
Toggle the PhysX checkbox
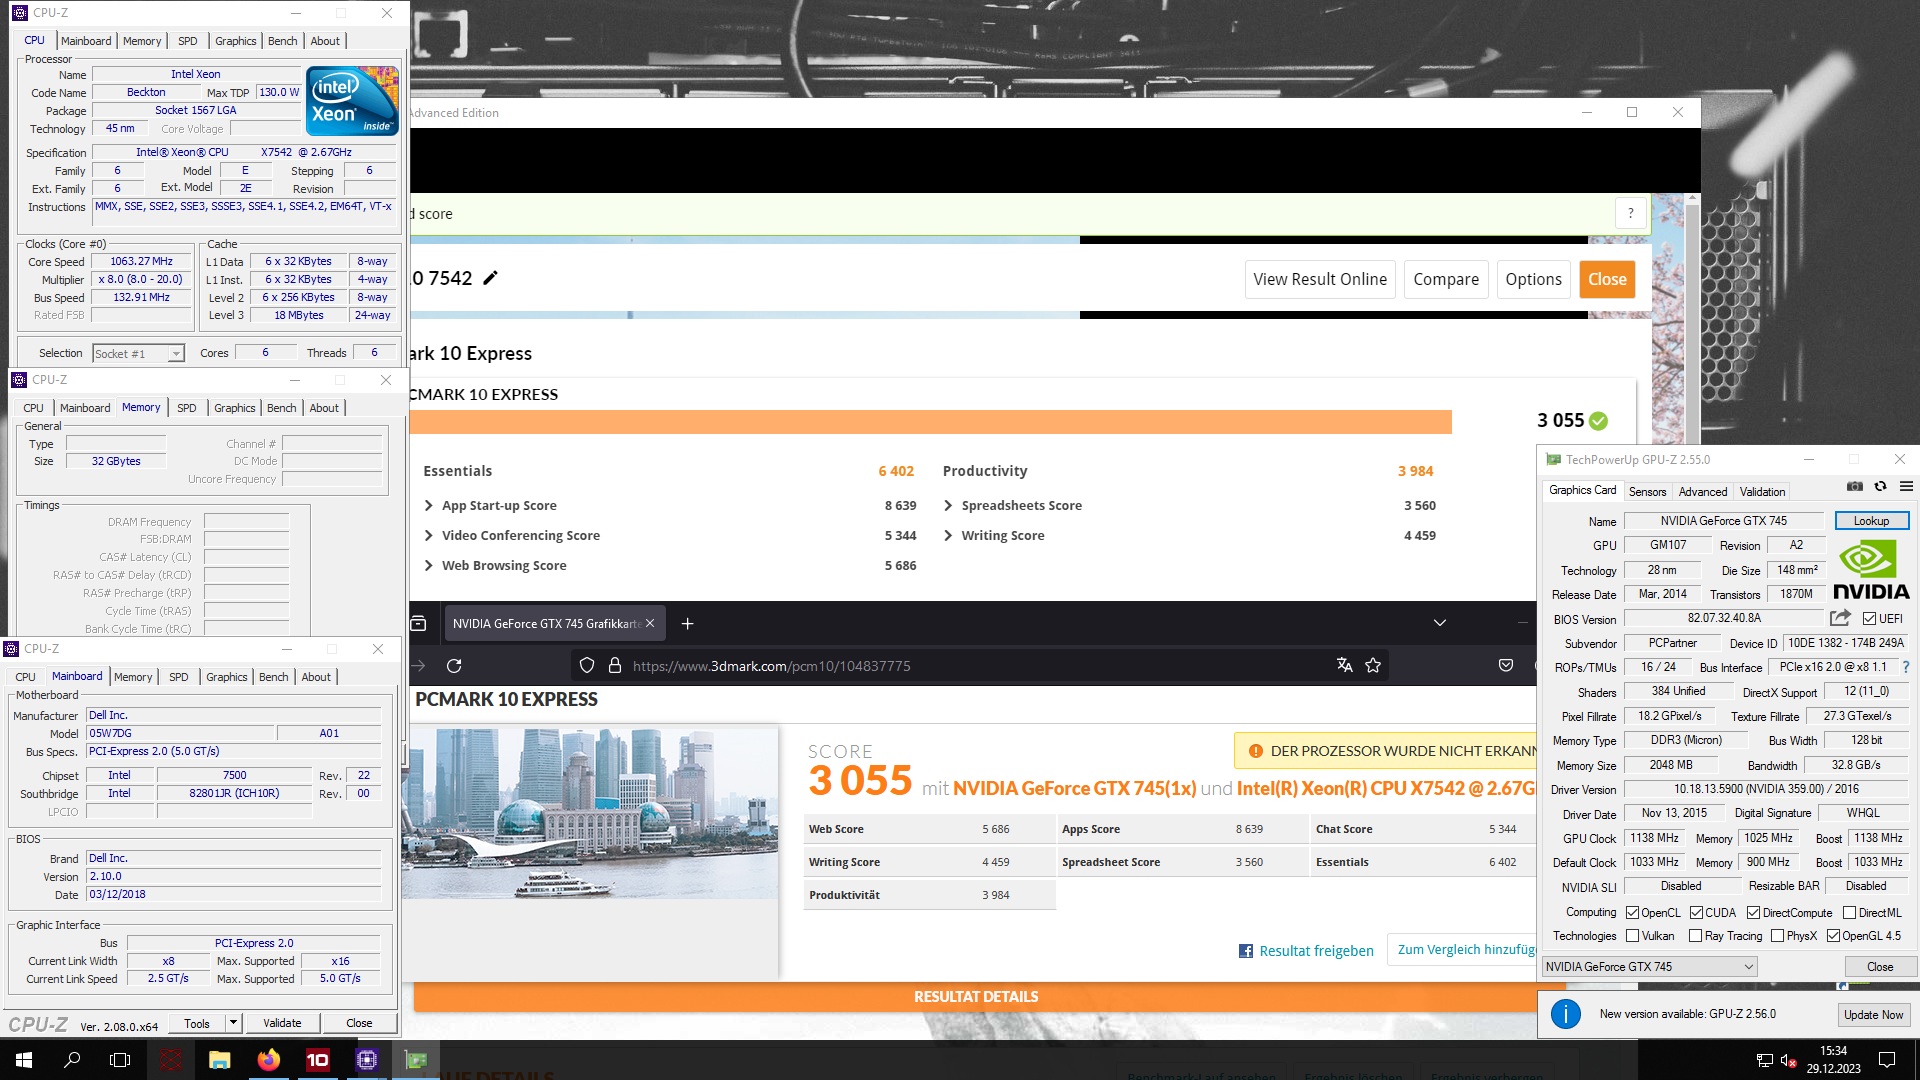pyautogui.click(x=1777, y=936)
